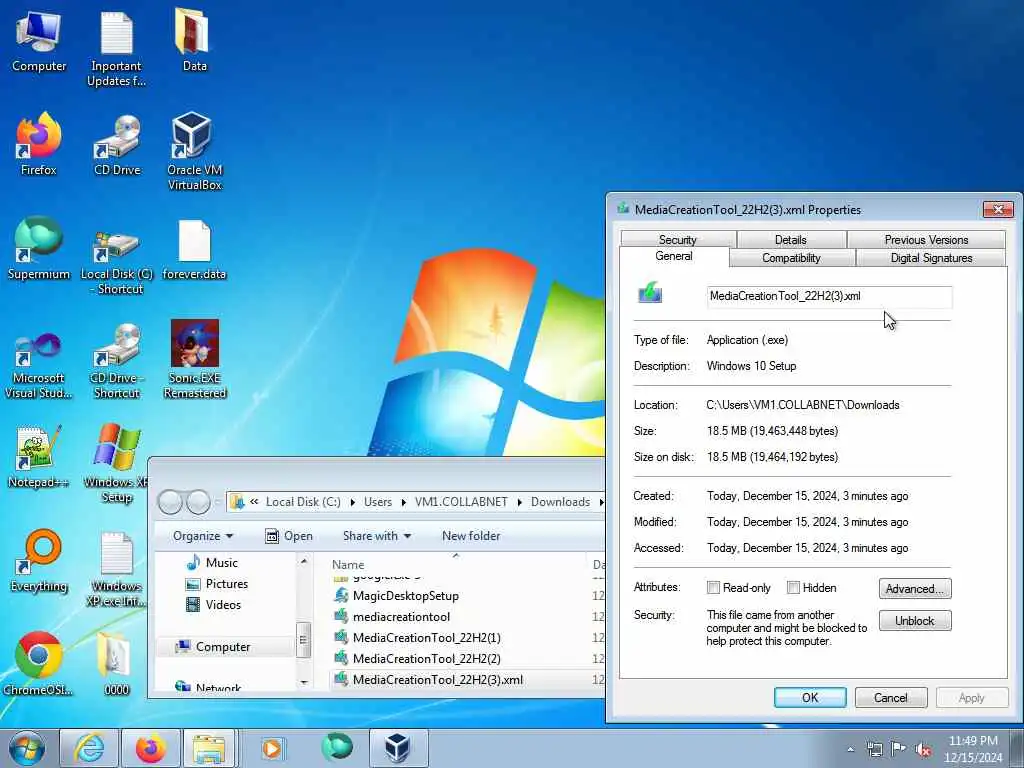Launch Firefox from the desktop shortcut
This screenshot has height=768, width=1024.
39,144
